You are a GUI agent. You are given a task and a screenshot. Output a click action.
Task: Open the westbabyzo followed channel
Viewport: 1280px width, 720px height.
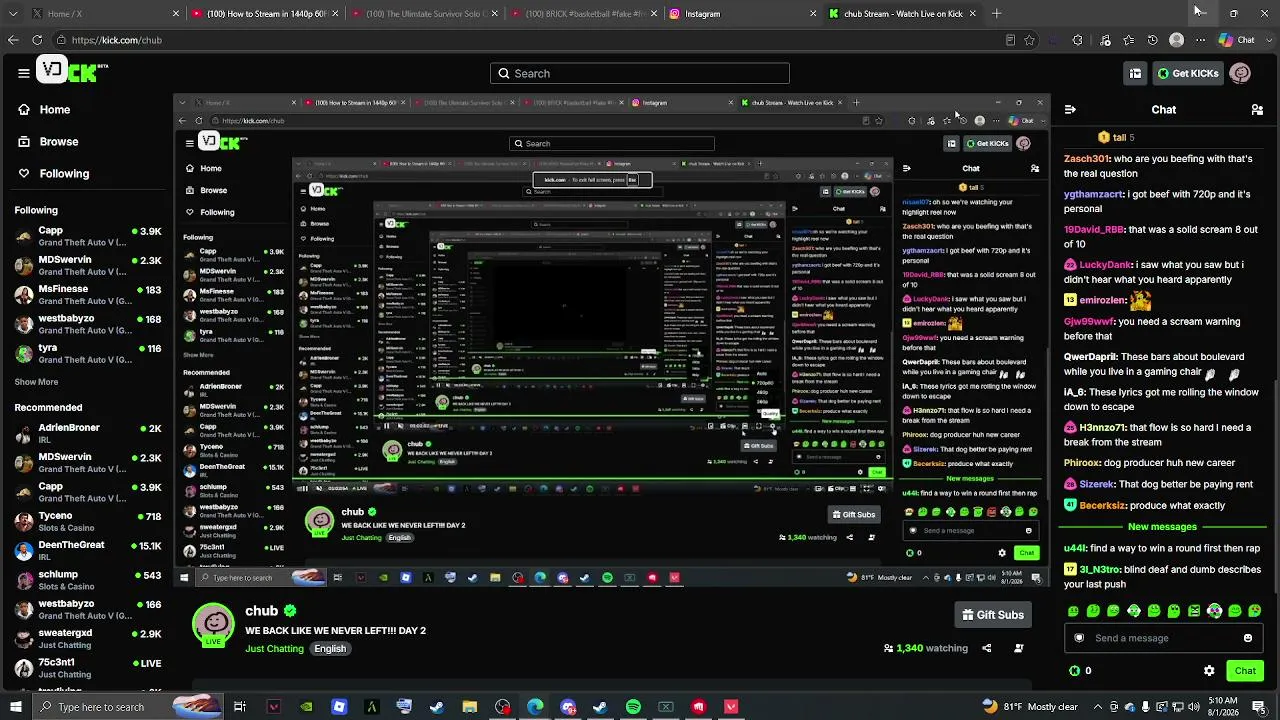point(88,324)
